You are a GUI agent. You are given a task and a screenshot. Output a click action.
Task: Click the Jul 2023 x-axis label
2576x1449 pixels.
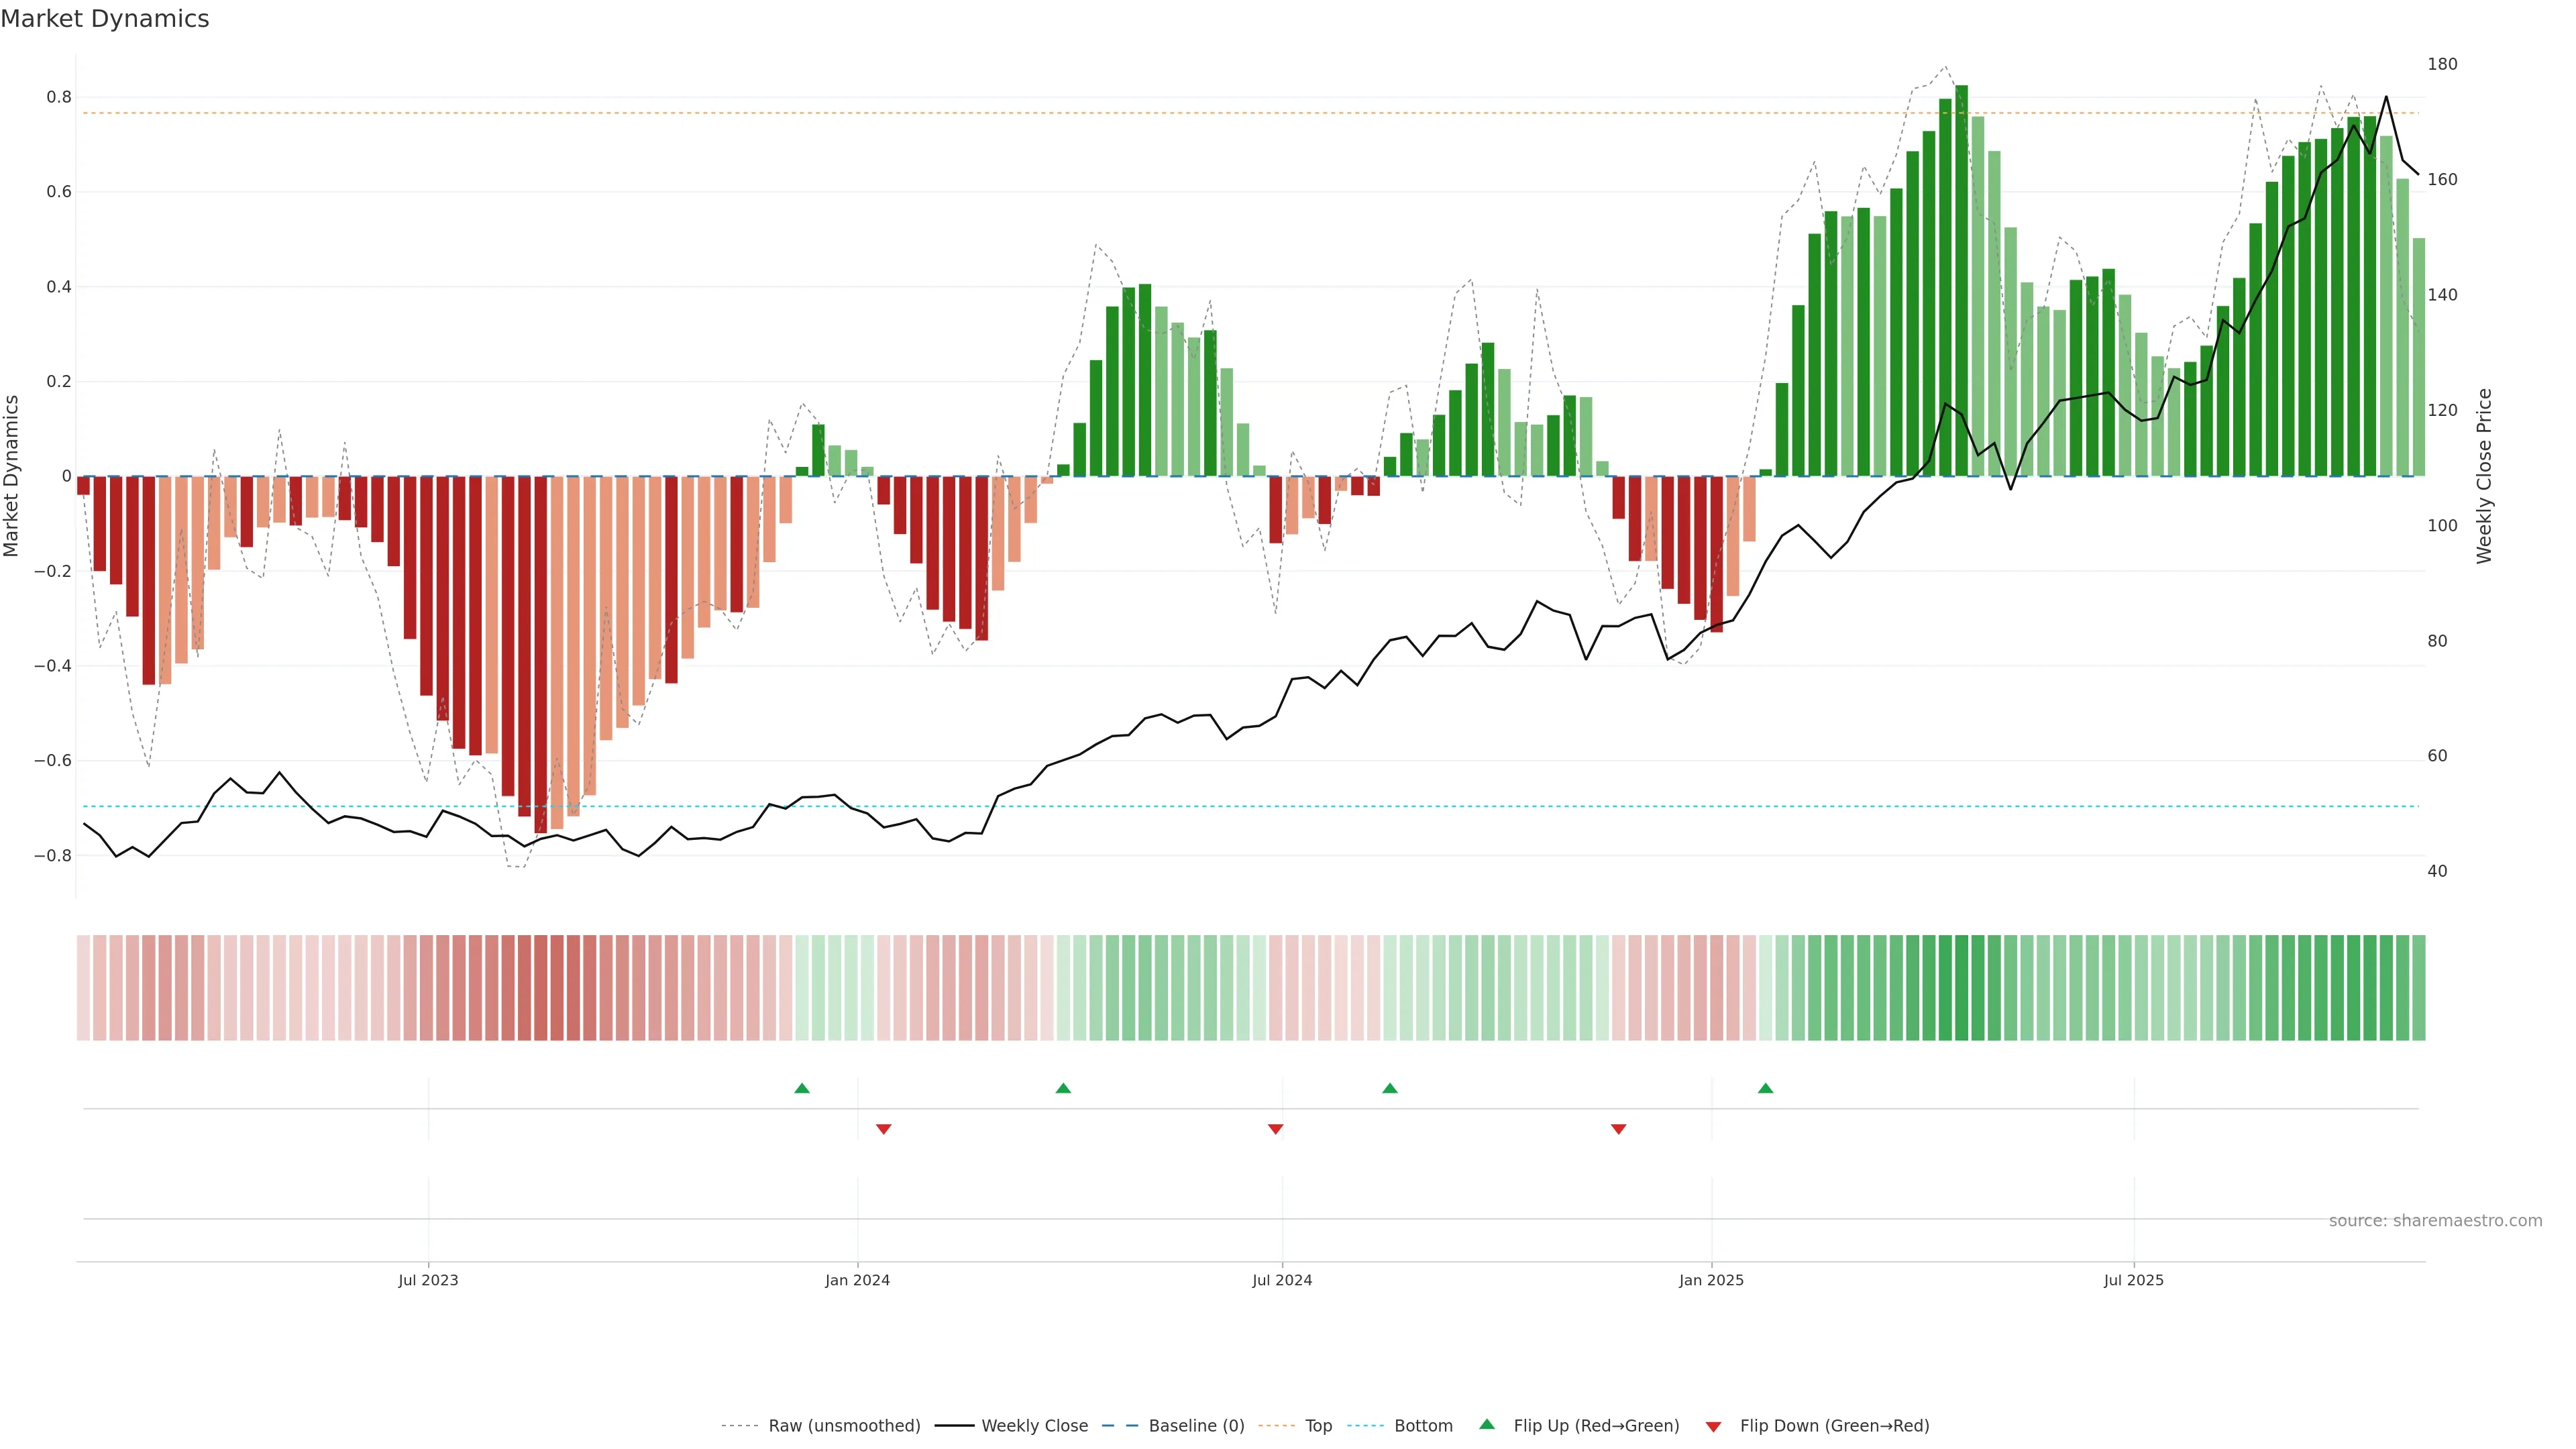[428, 1280]
